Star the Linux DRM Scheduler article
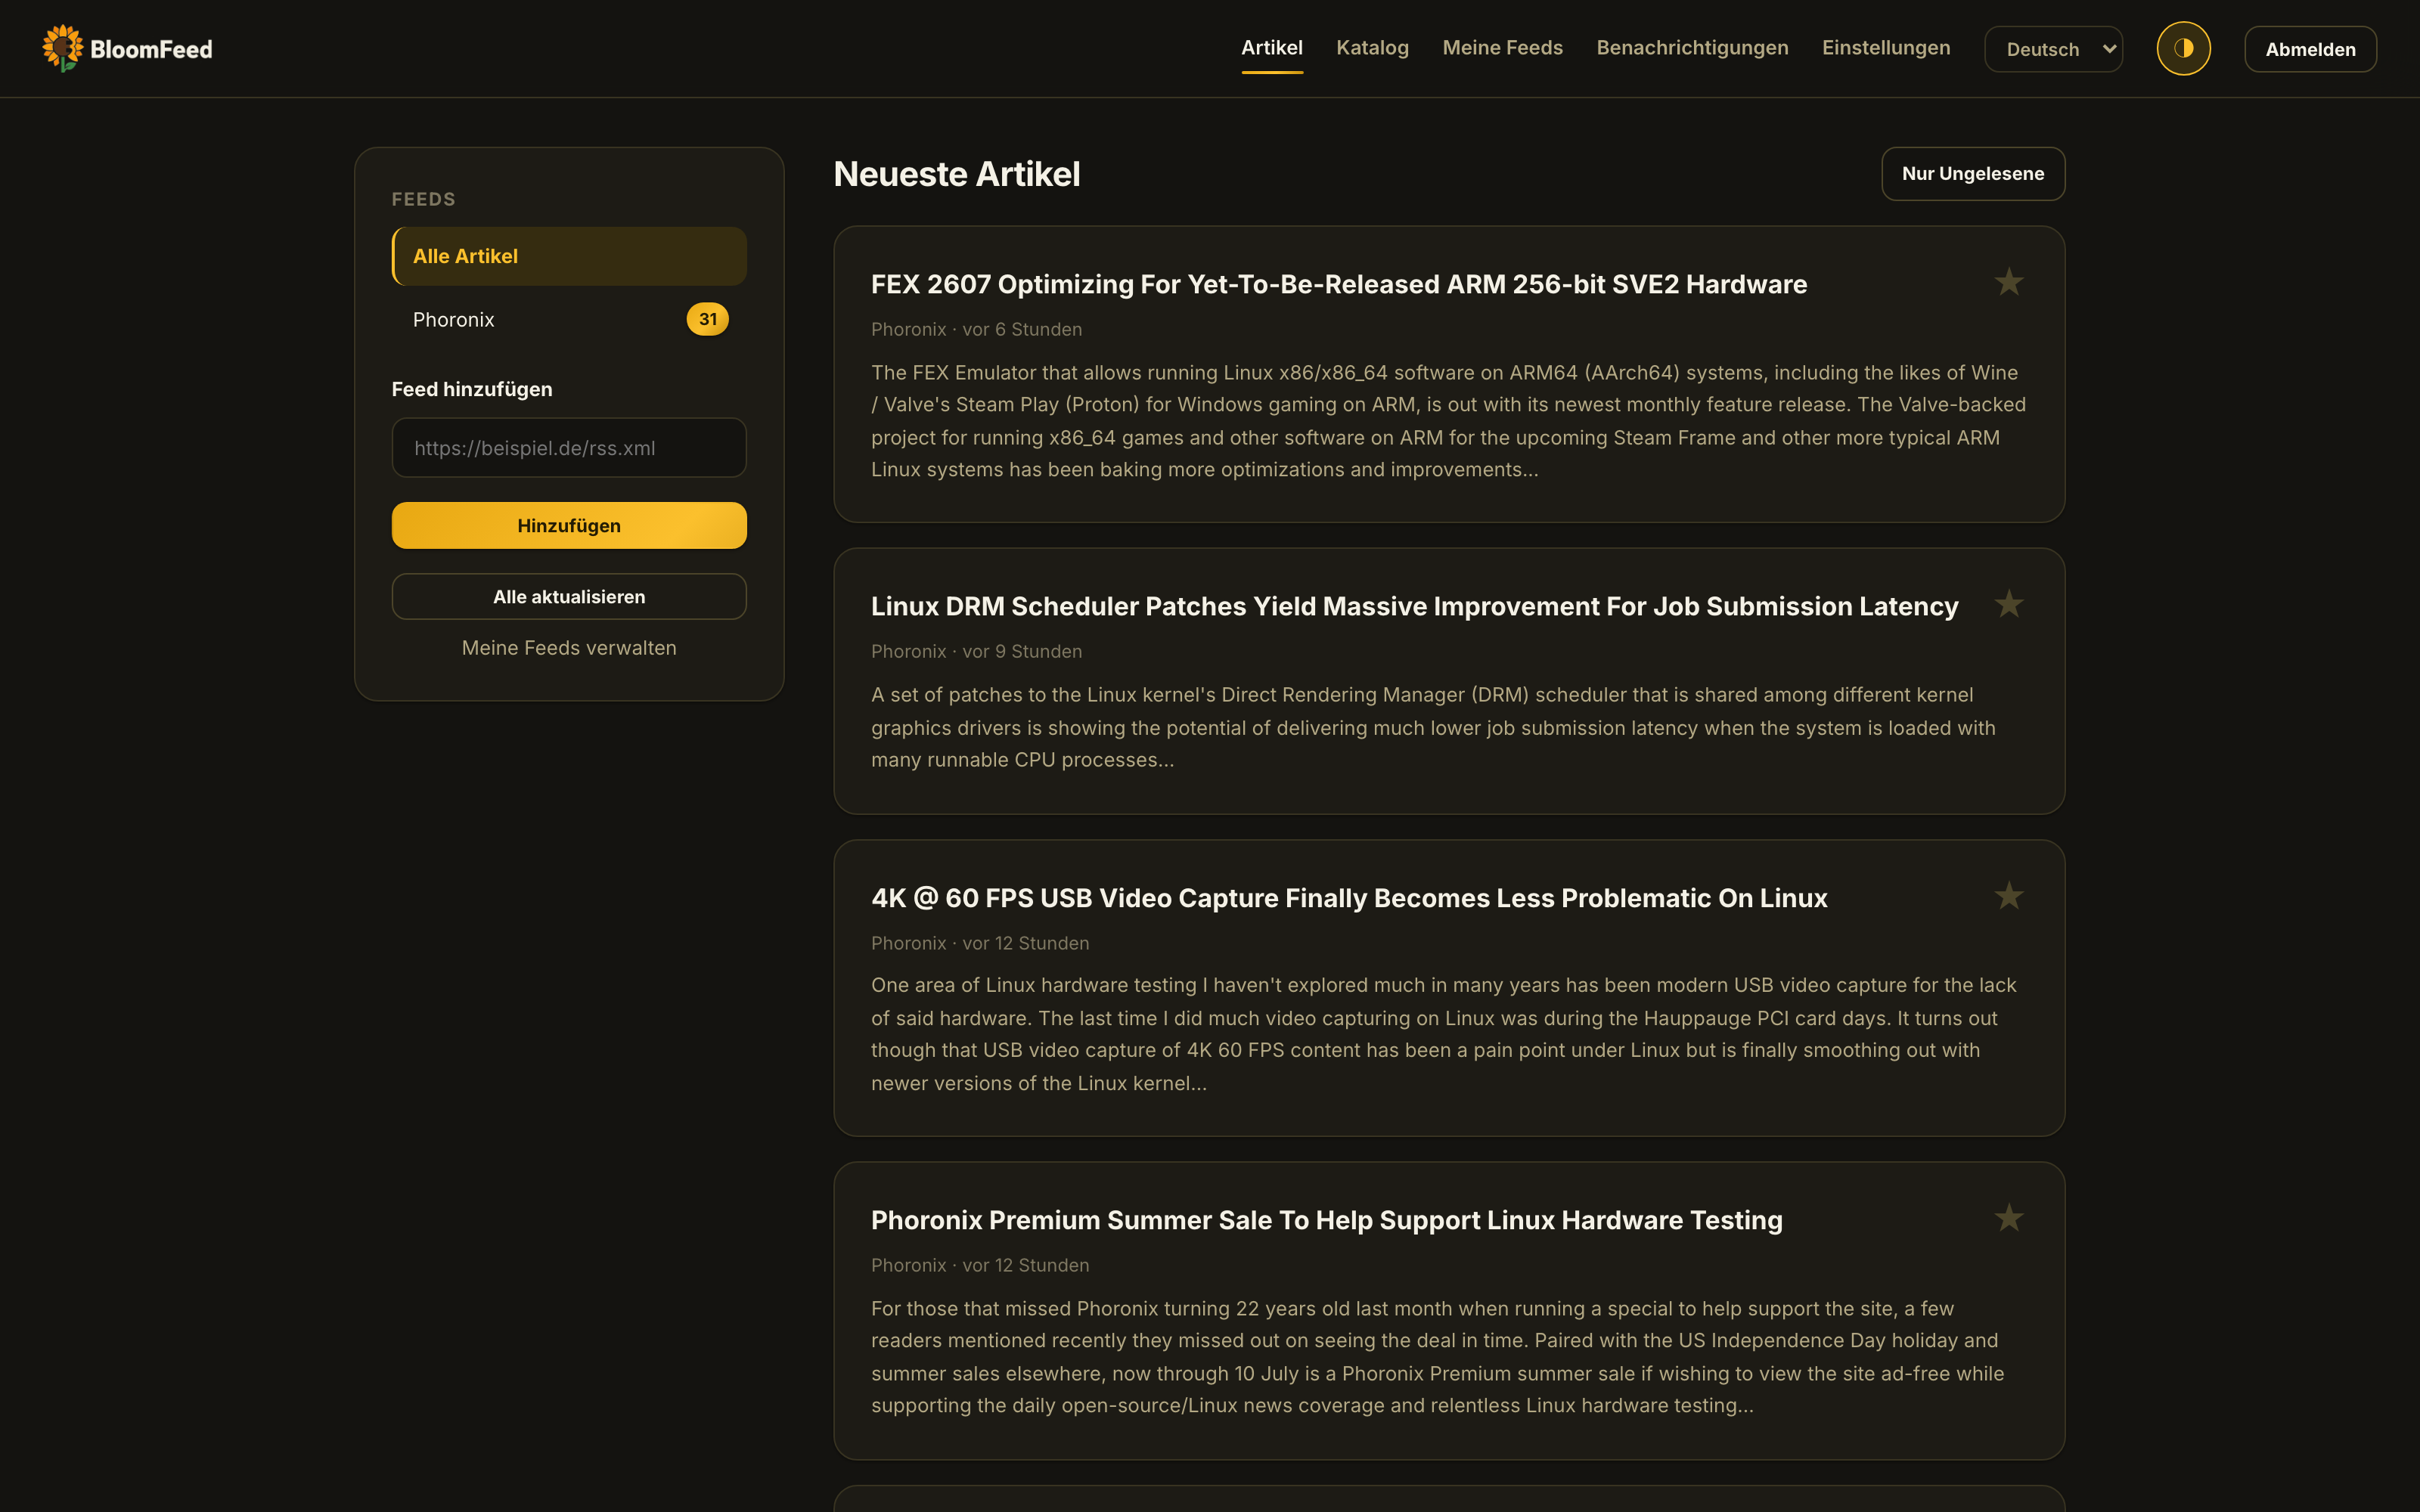 (x=2008, y=605)
